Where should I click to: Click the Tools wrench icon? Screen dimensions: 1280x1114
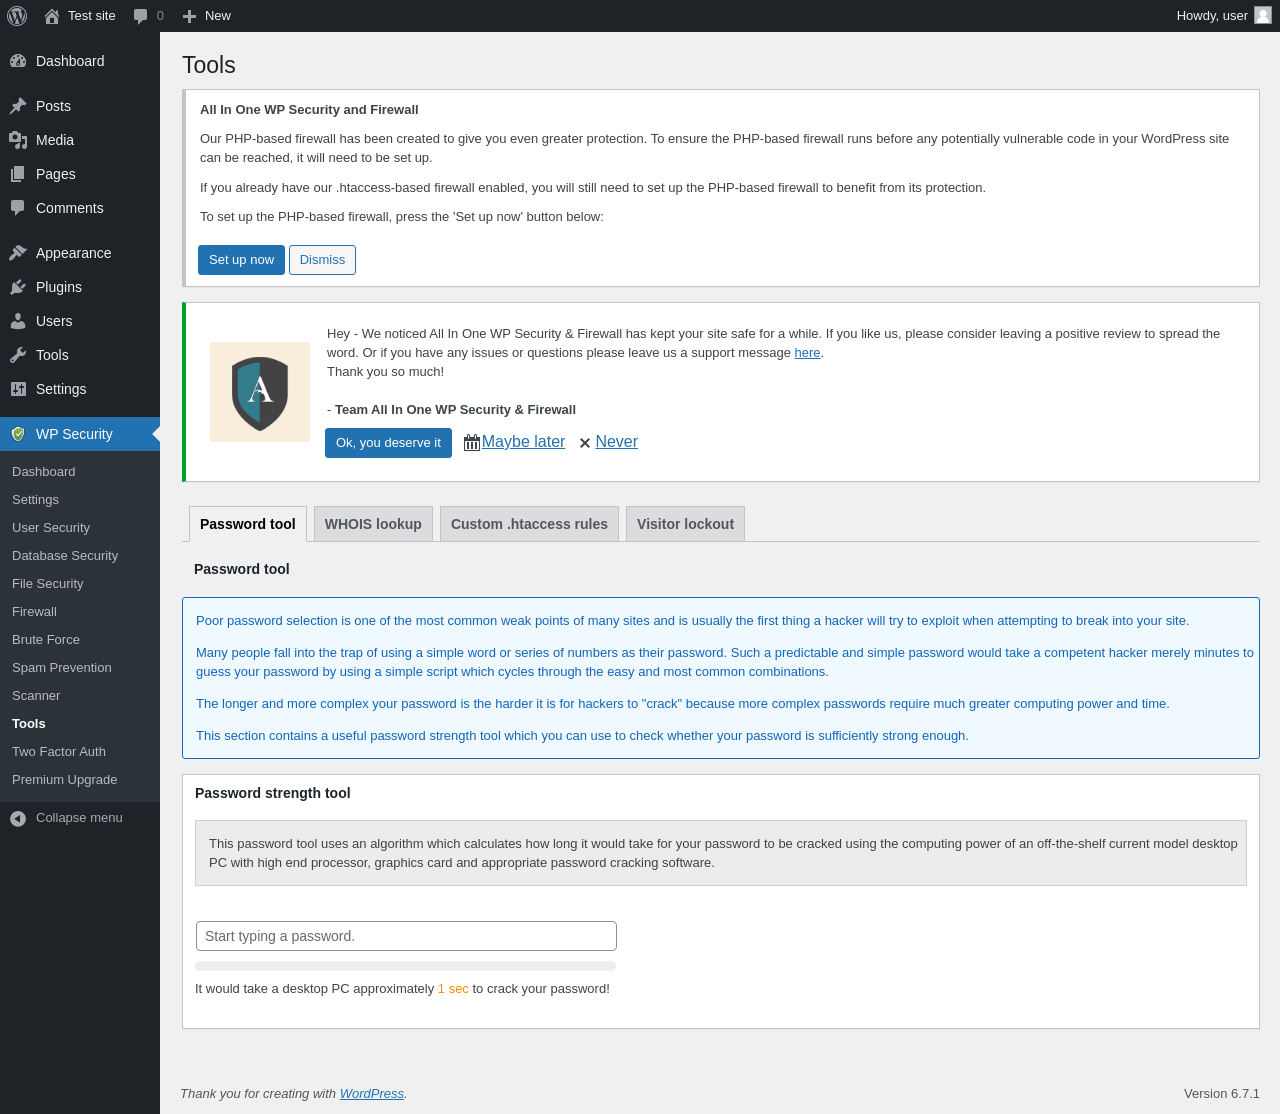(x=18, y=355)
